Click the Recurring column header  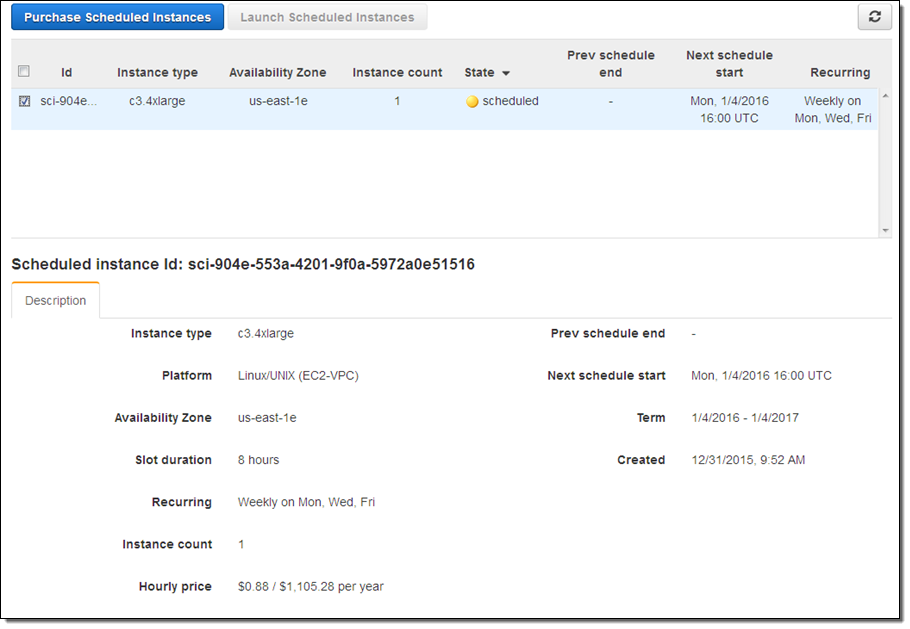point(839,73)
